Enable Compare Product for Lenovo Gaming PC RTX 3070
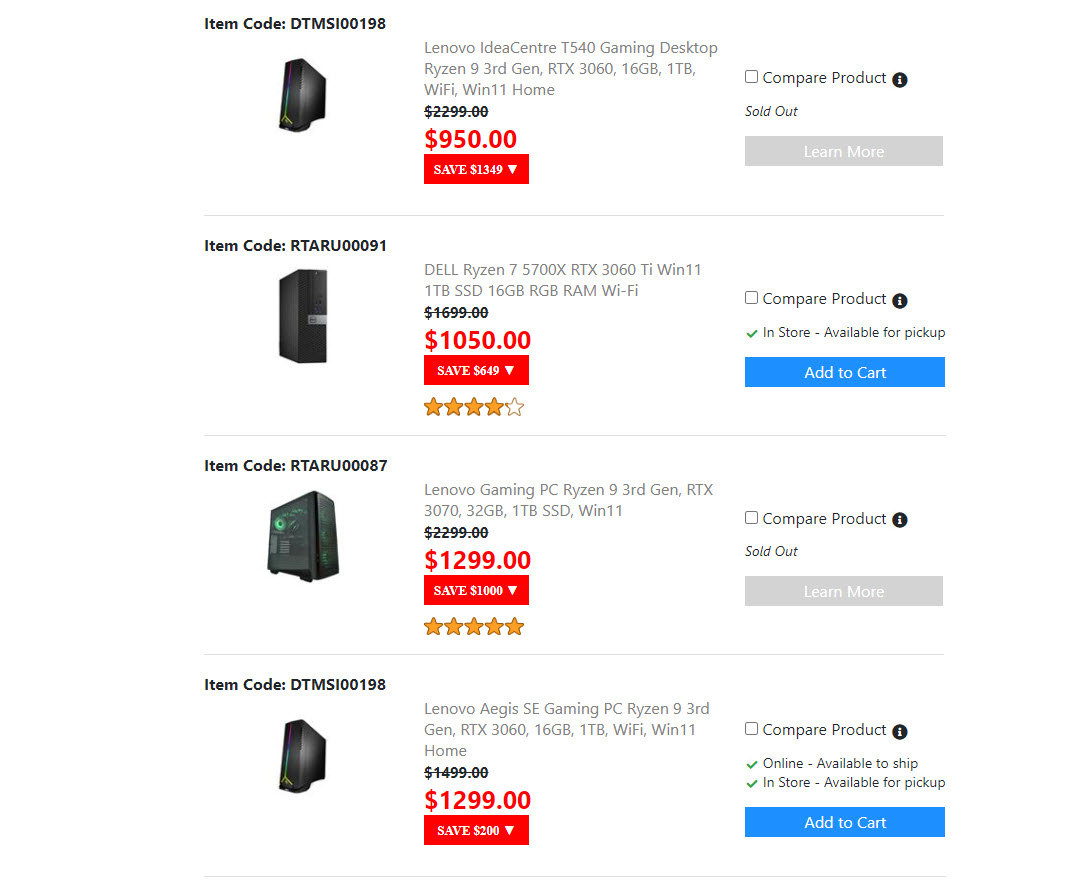Image resolution: width=1085 pixels, height=881 pixels. tap(752, 518)
